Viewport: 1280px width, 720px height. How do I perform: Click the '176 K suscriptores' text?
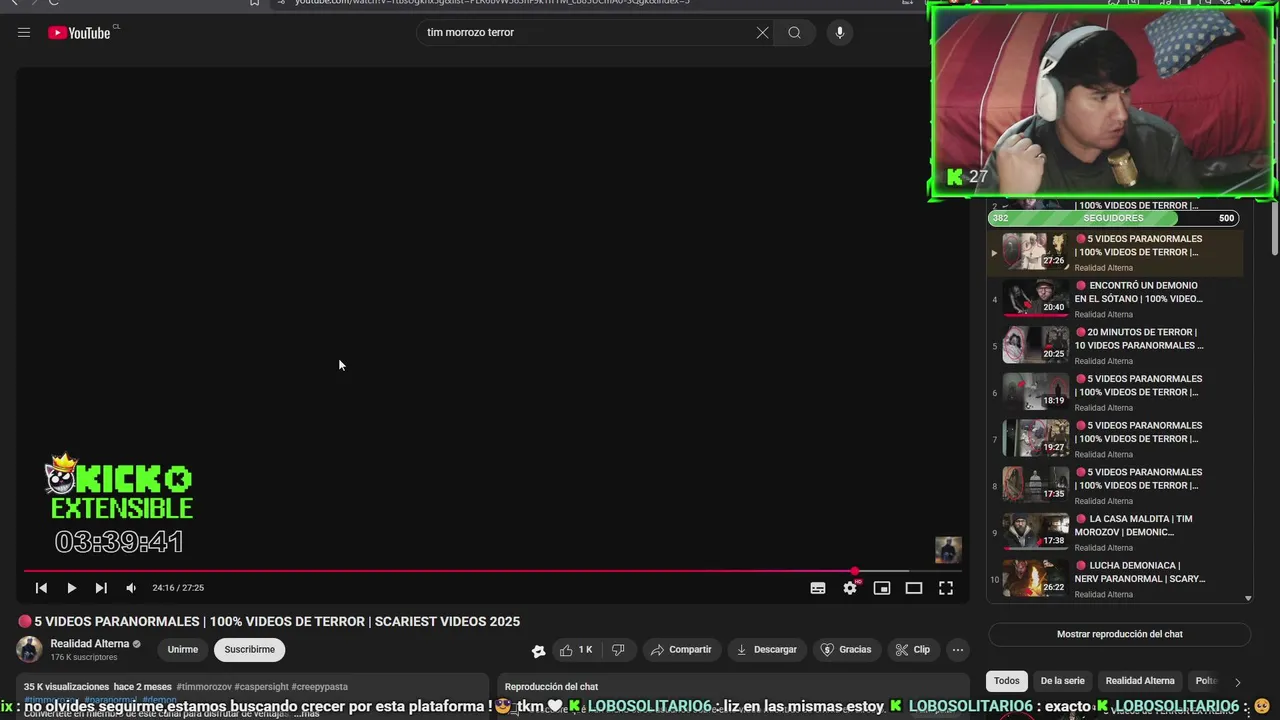[x=84, y=657]
